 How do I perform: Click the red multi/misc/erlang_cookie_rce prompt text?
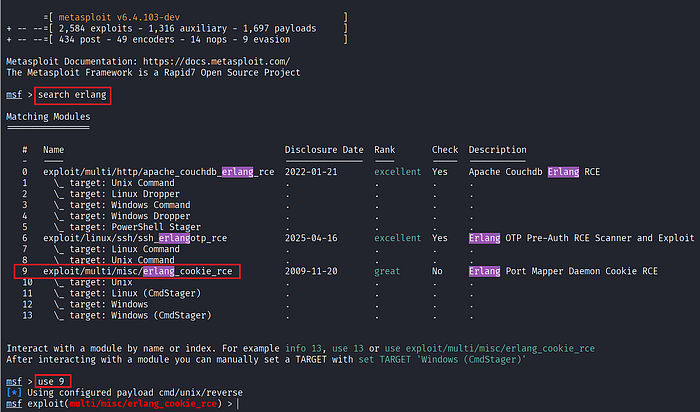(x=143, y=404)
